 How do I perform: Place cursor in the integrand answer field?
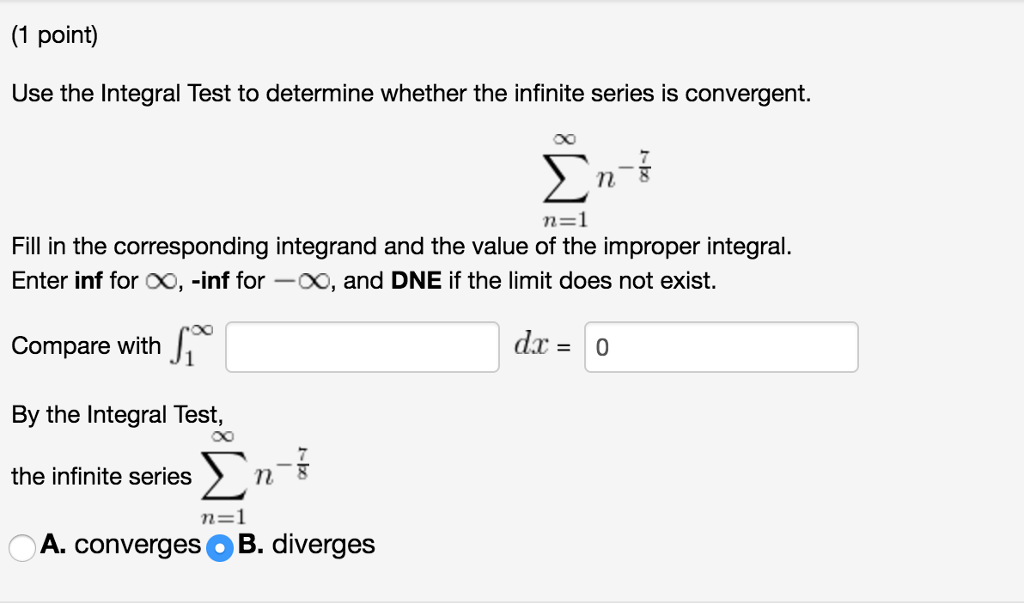click(x=361, y=346)
